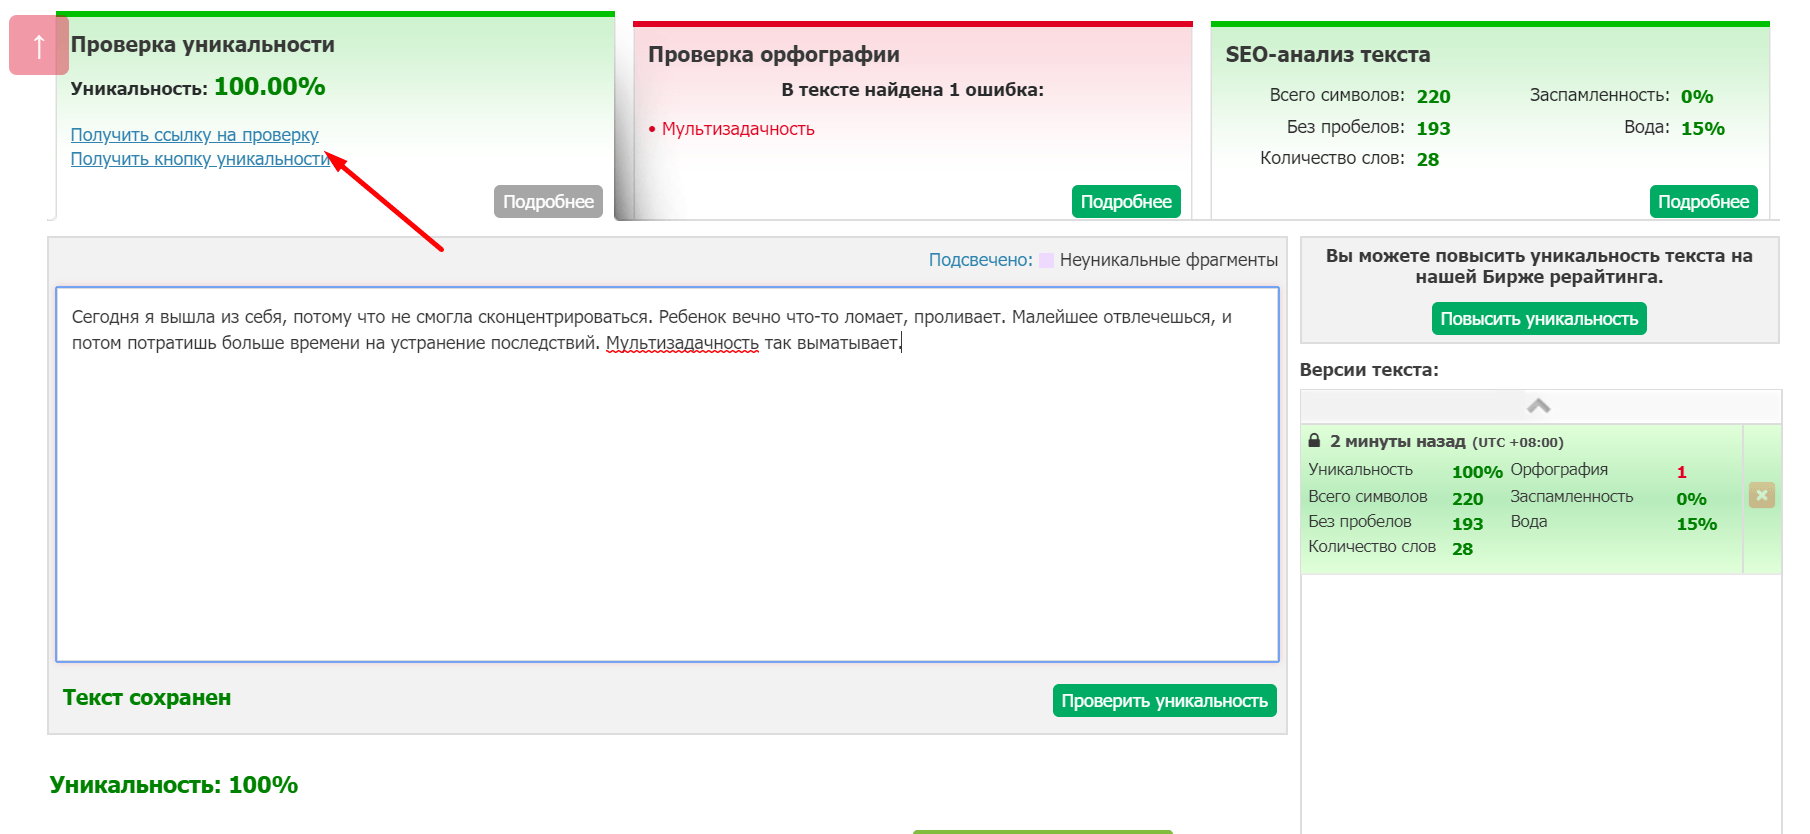Click the purple non-unique fragments color swatch
Image resolution: width=1810 pixels, height=834 pixels.
(1046, 260)
